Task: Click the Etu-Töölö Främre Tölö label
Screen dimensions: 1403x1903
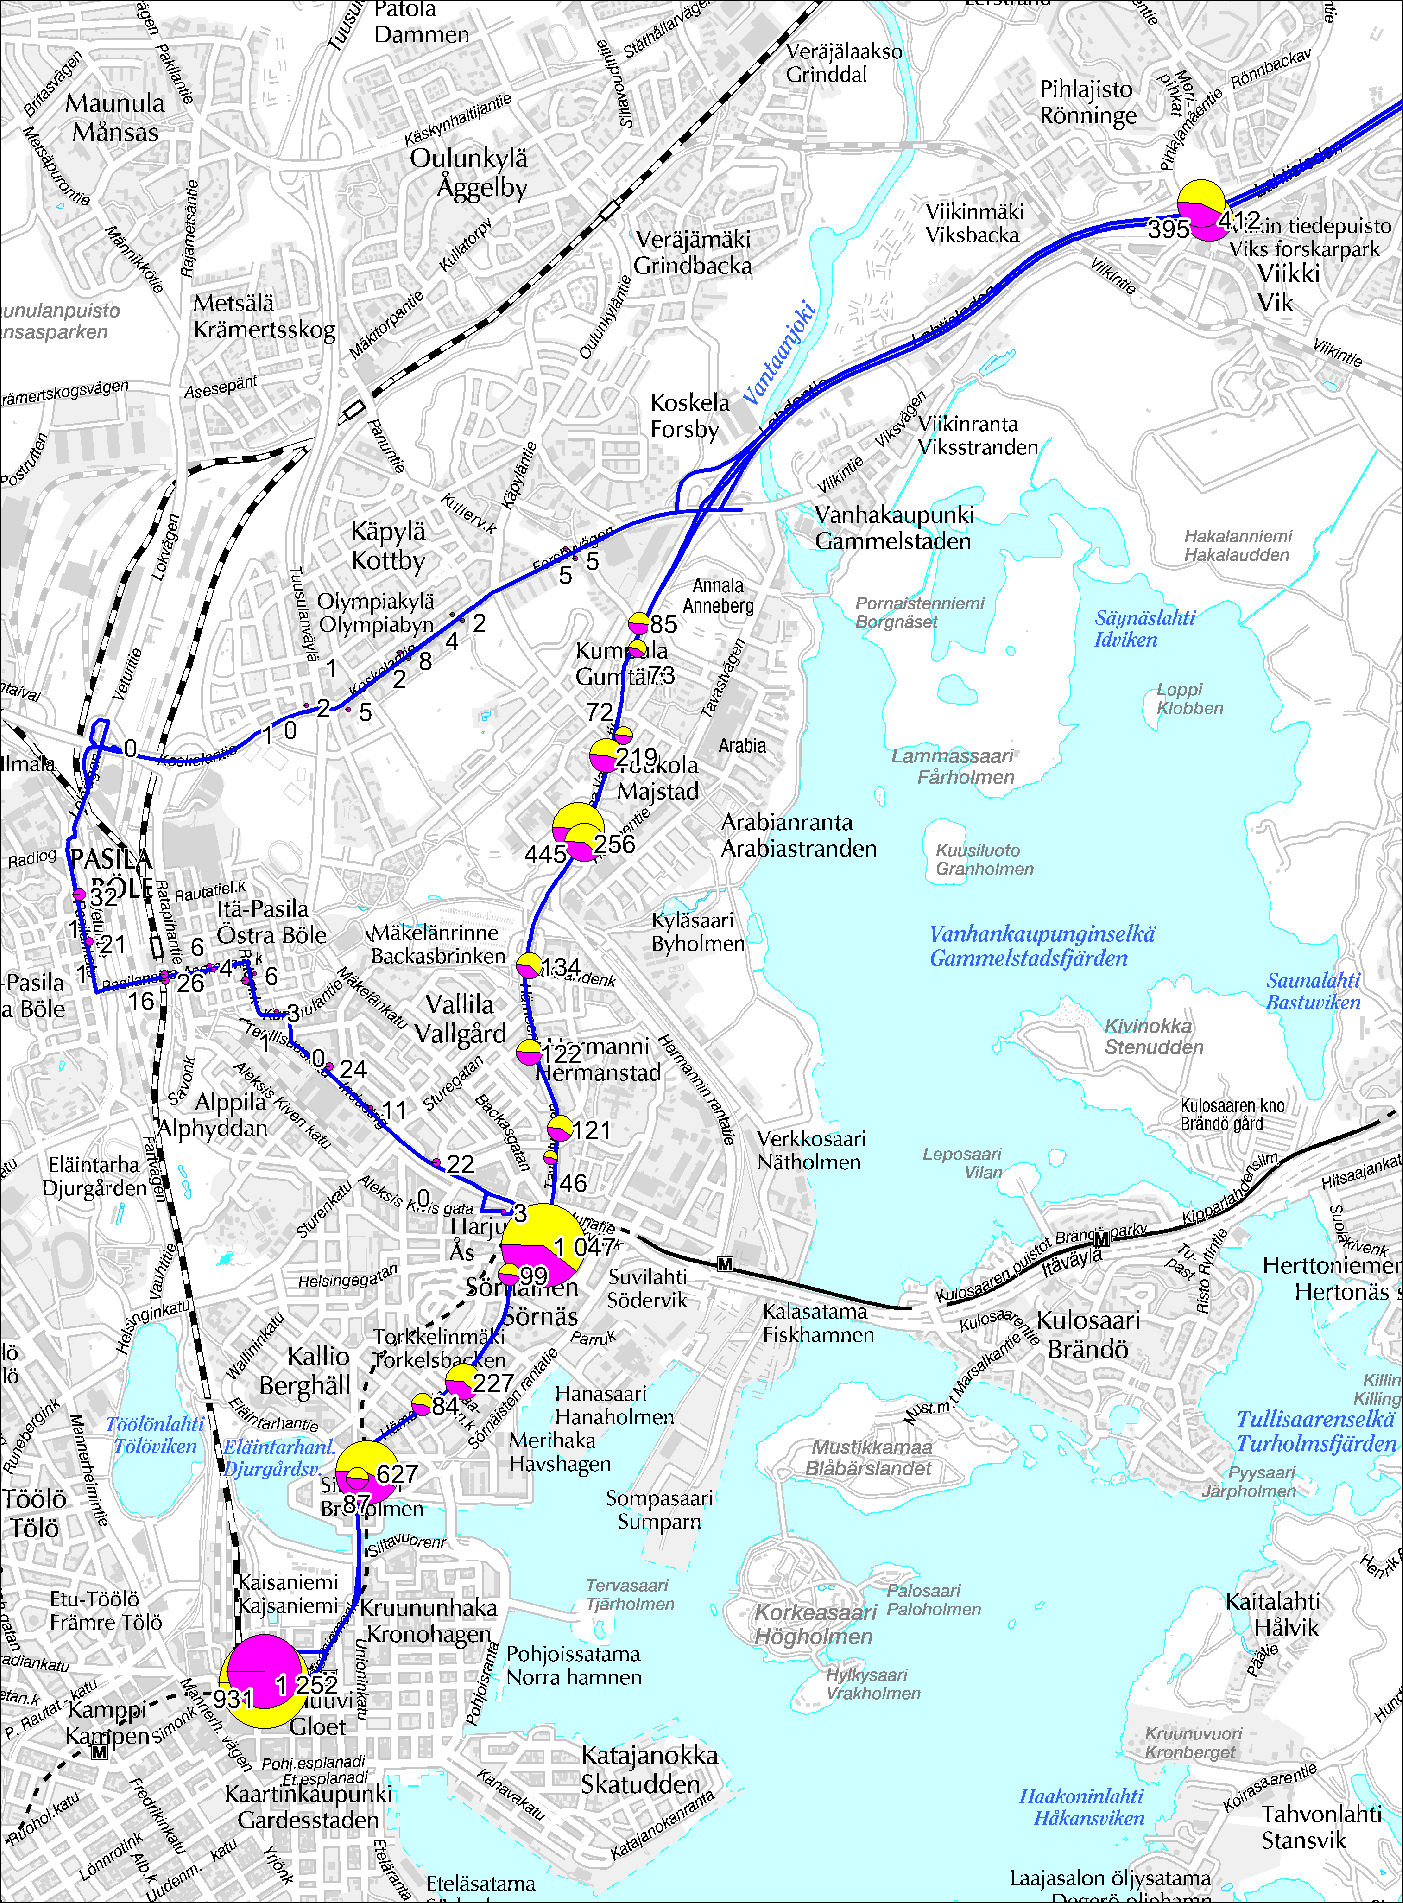Action: coord(106,1610)
